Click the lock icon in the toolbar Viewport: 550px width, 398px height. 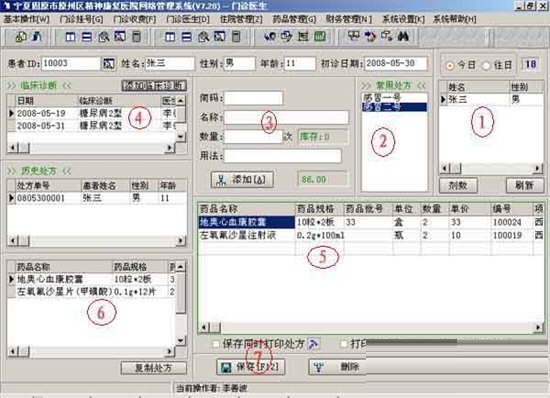pos(20,36)
